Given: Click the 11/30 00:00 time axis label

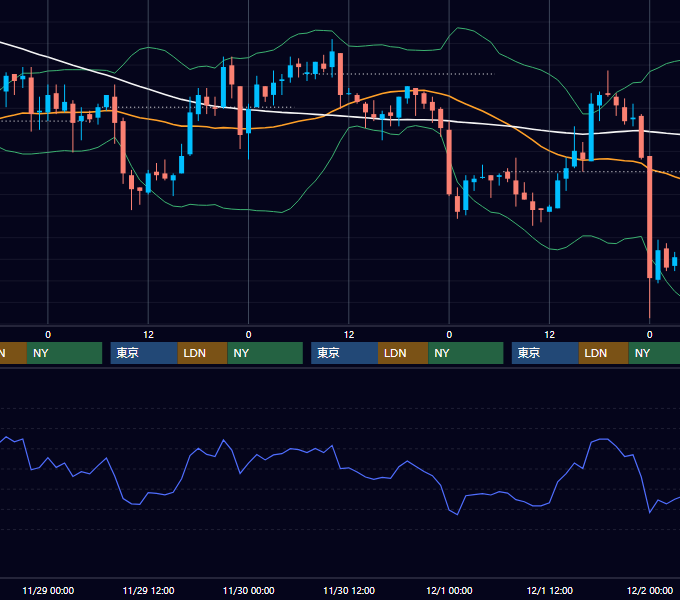Looking at the screenshot, I should [248, 590].
